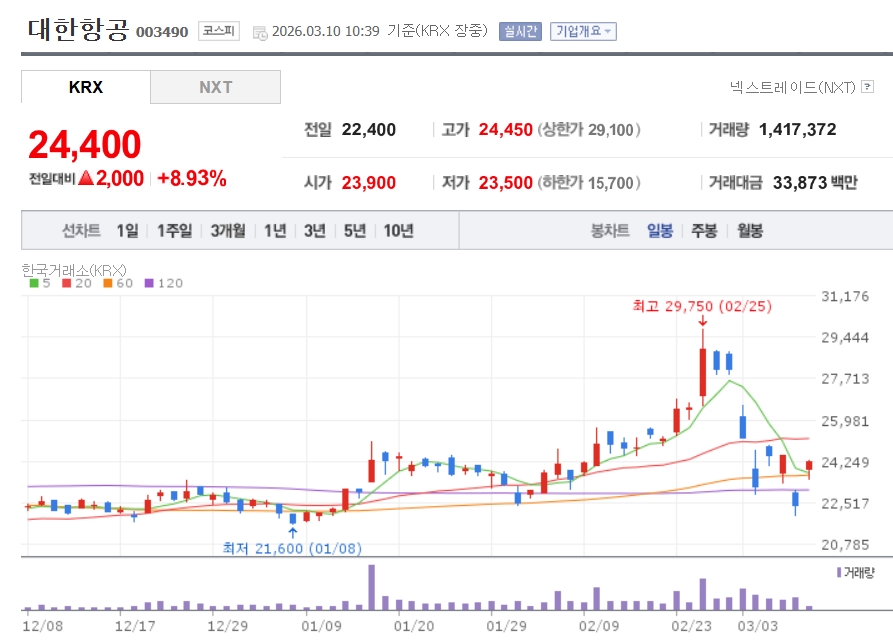Screen dimensions: 893x644
Task: Select the 5년 line chart period
Action: 355,231
